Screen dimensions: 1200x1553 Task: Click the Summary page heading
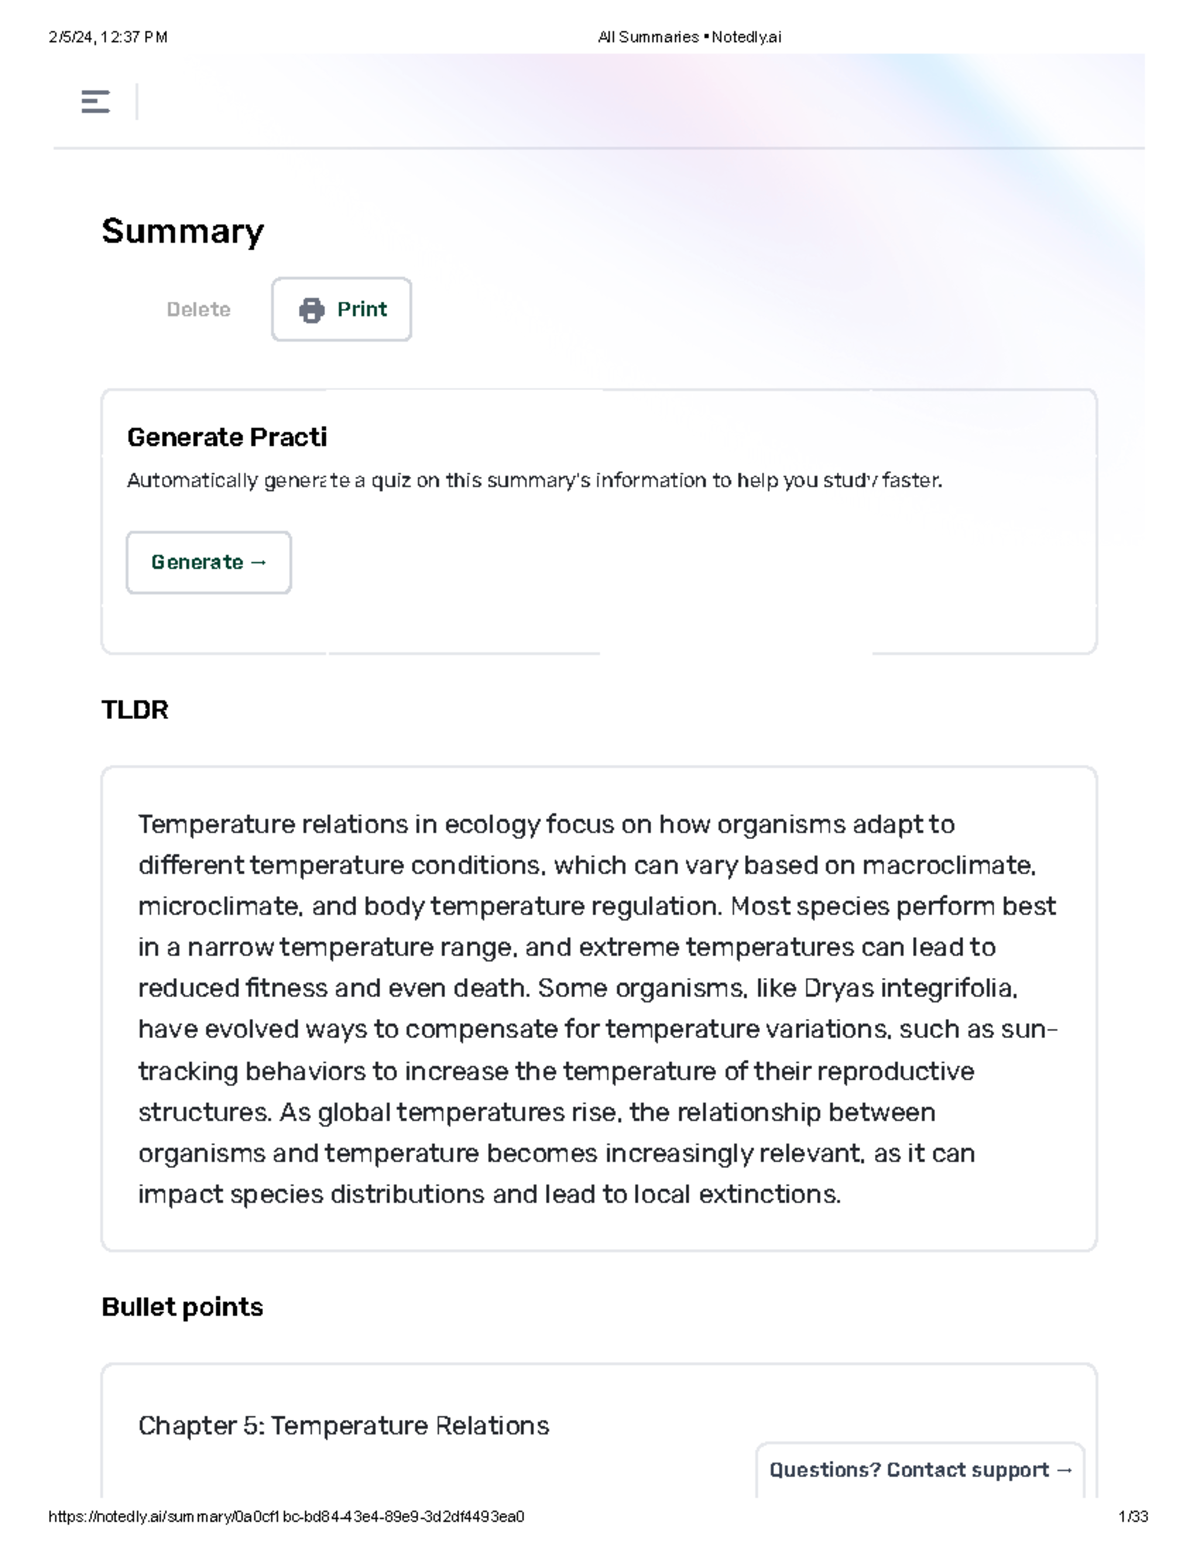182,231
